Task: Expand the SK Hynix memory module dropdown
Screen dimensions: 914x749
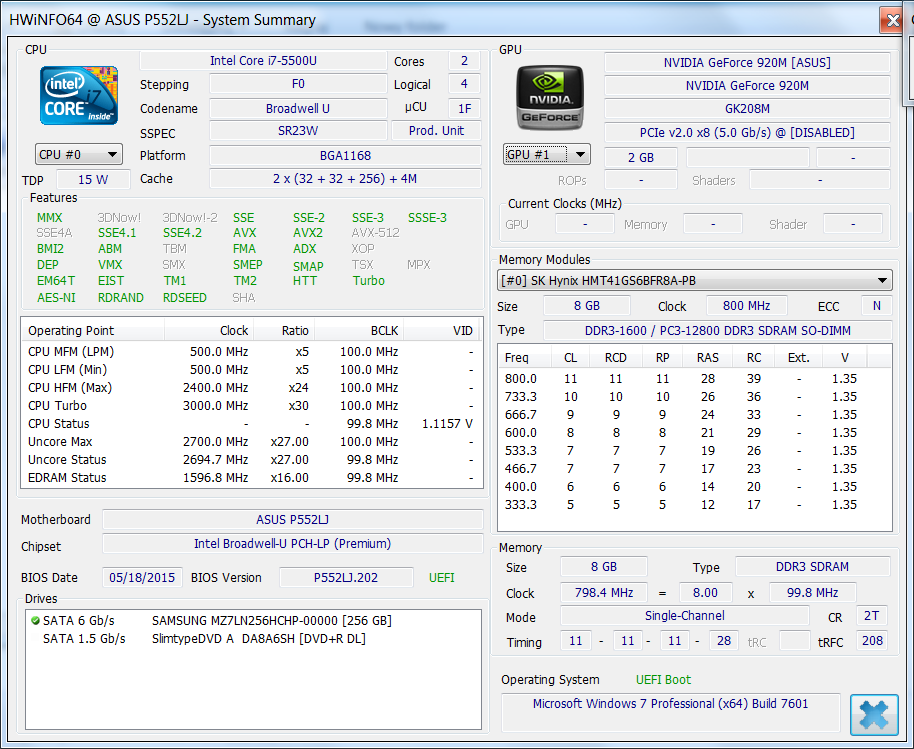Action: pos(694,280)
